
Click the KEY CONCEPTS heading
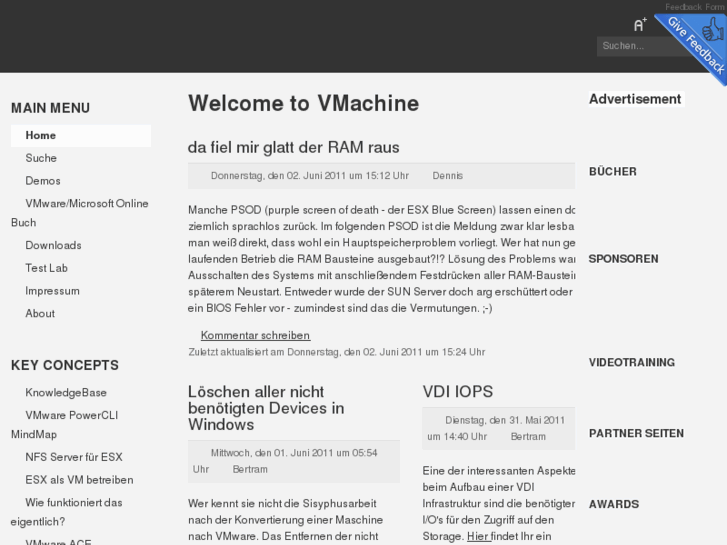tap(65, 365)
